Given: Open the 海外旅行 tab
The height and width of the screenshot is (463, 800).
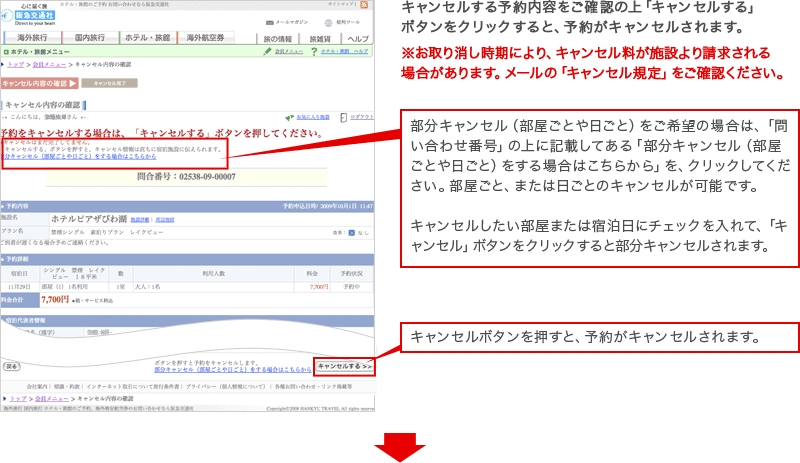Looking at the screenshot, I should click(32, 37).
